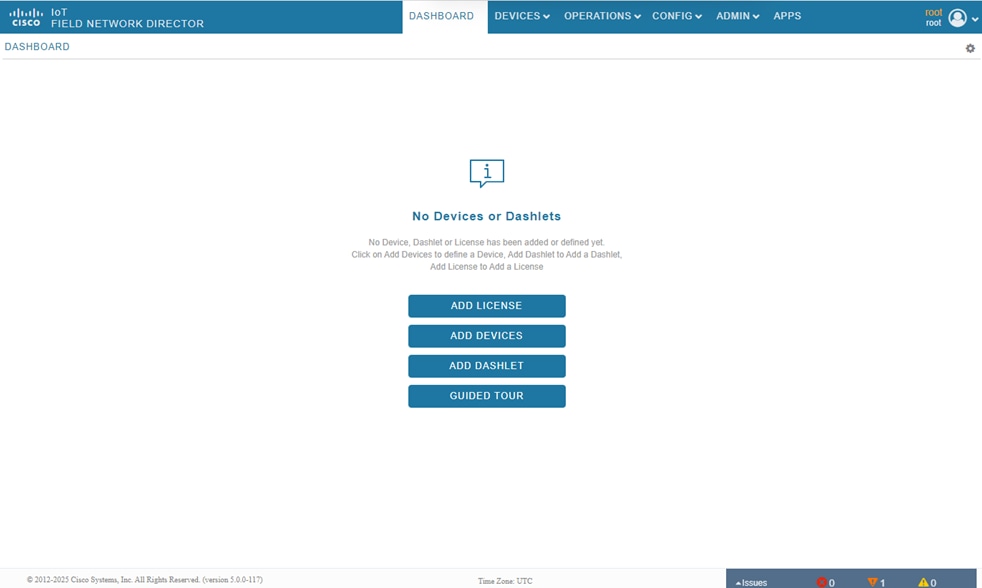Click the Cisco copyright version text

[x=145, y=580]
